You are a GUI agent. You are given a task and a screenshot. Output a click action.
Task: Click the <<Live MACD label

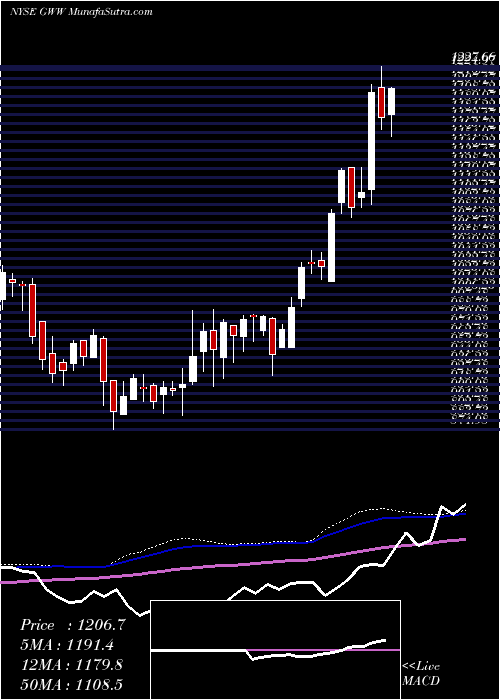[x=421, y=674]
